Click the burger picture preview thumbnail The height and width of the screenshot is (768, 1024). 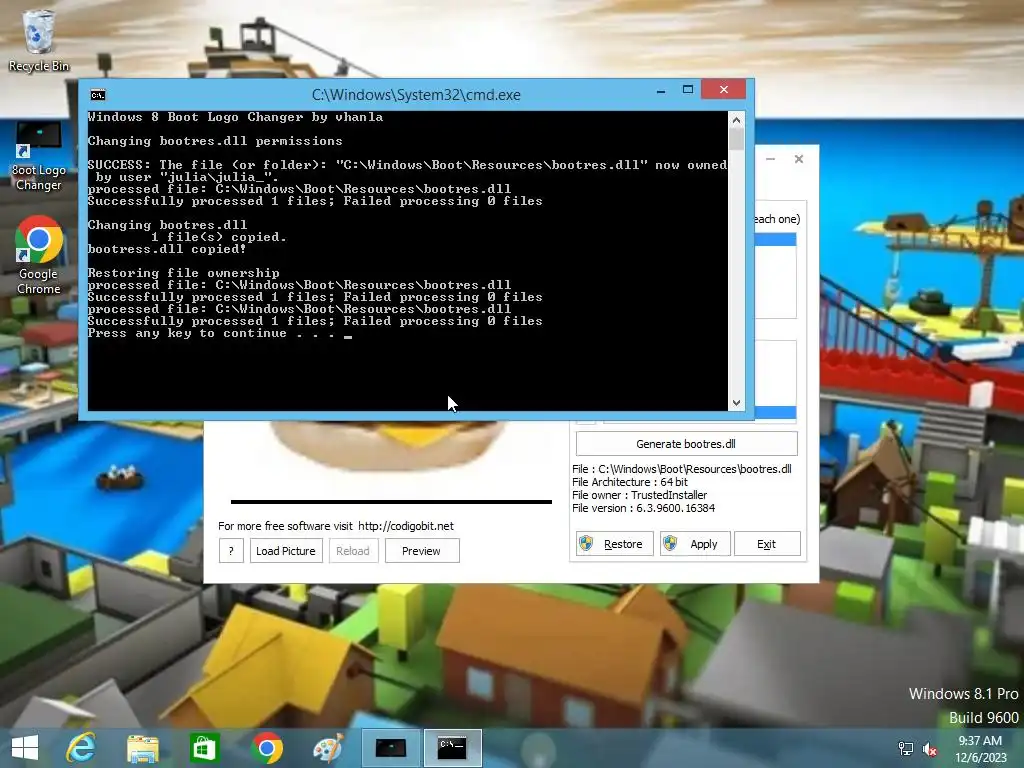tap(389, 445)
